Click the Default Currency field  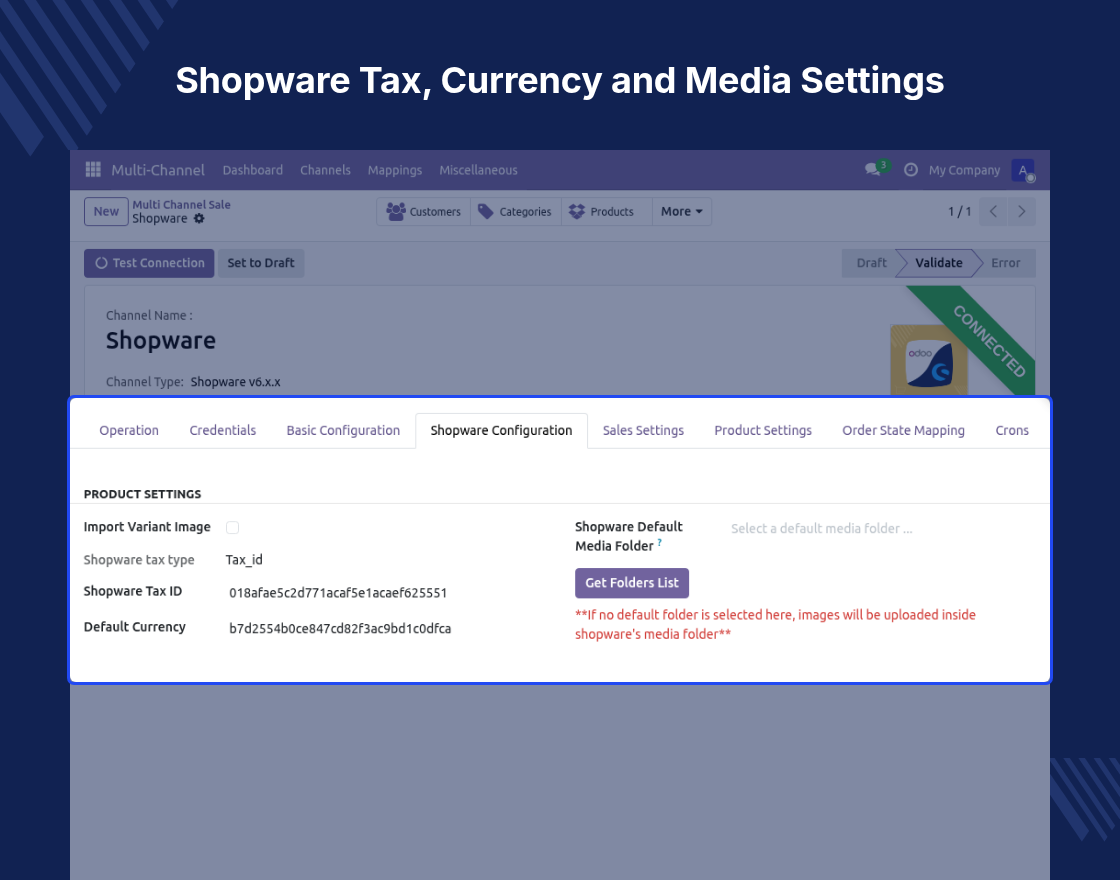(x=340, y=629)
